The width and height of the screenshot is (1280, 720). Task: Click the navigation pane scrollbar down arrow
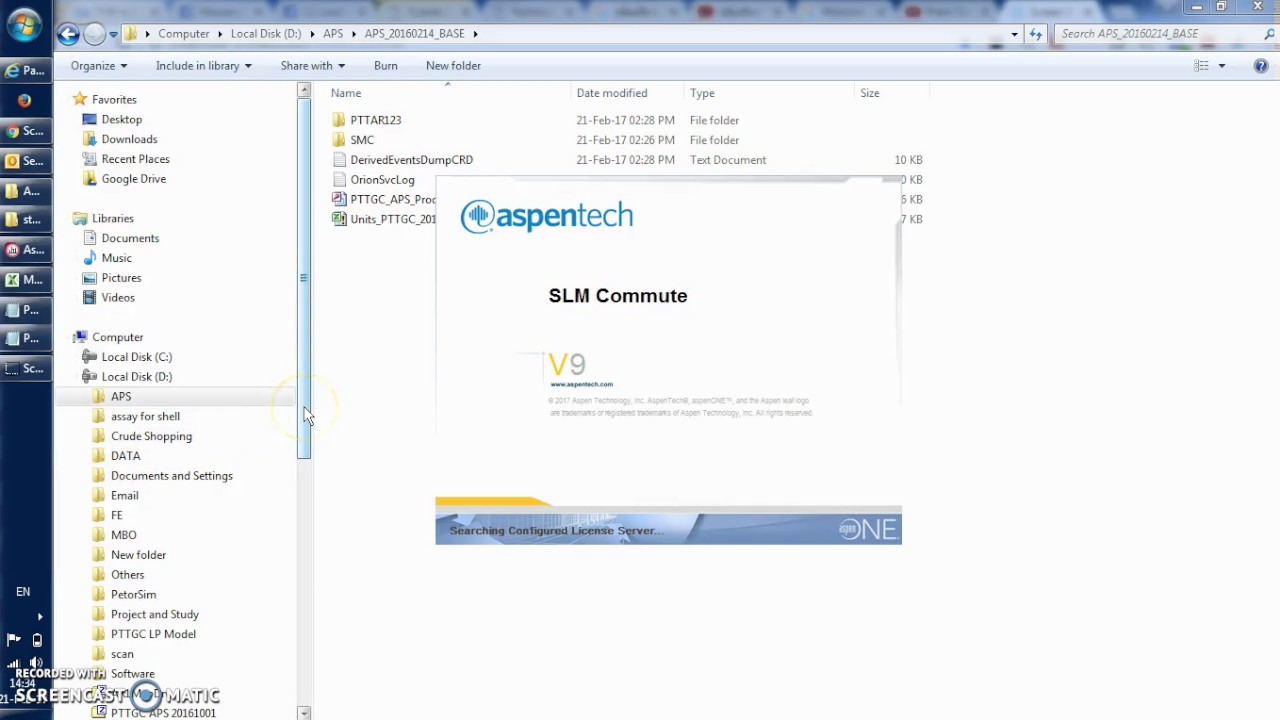(304, 713)
